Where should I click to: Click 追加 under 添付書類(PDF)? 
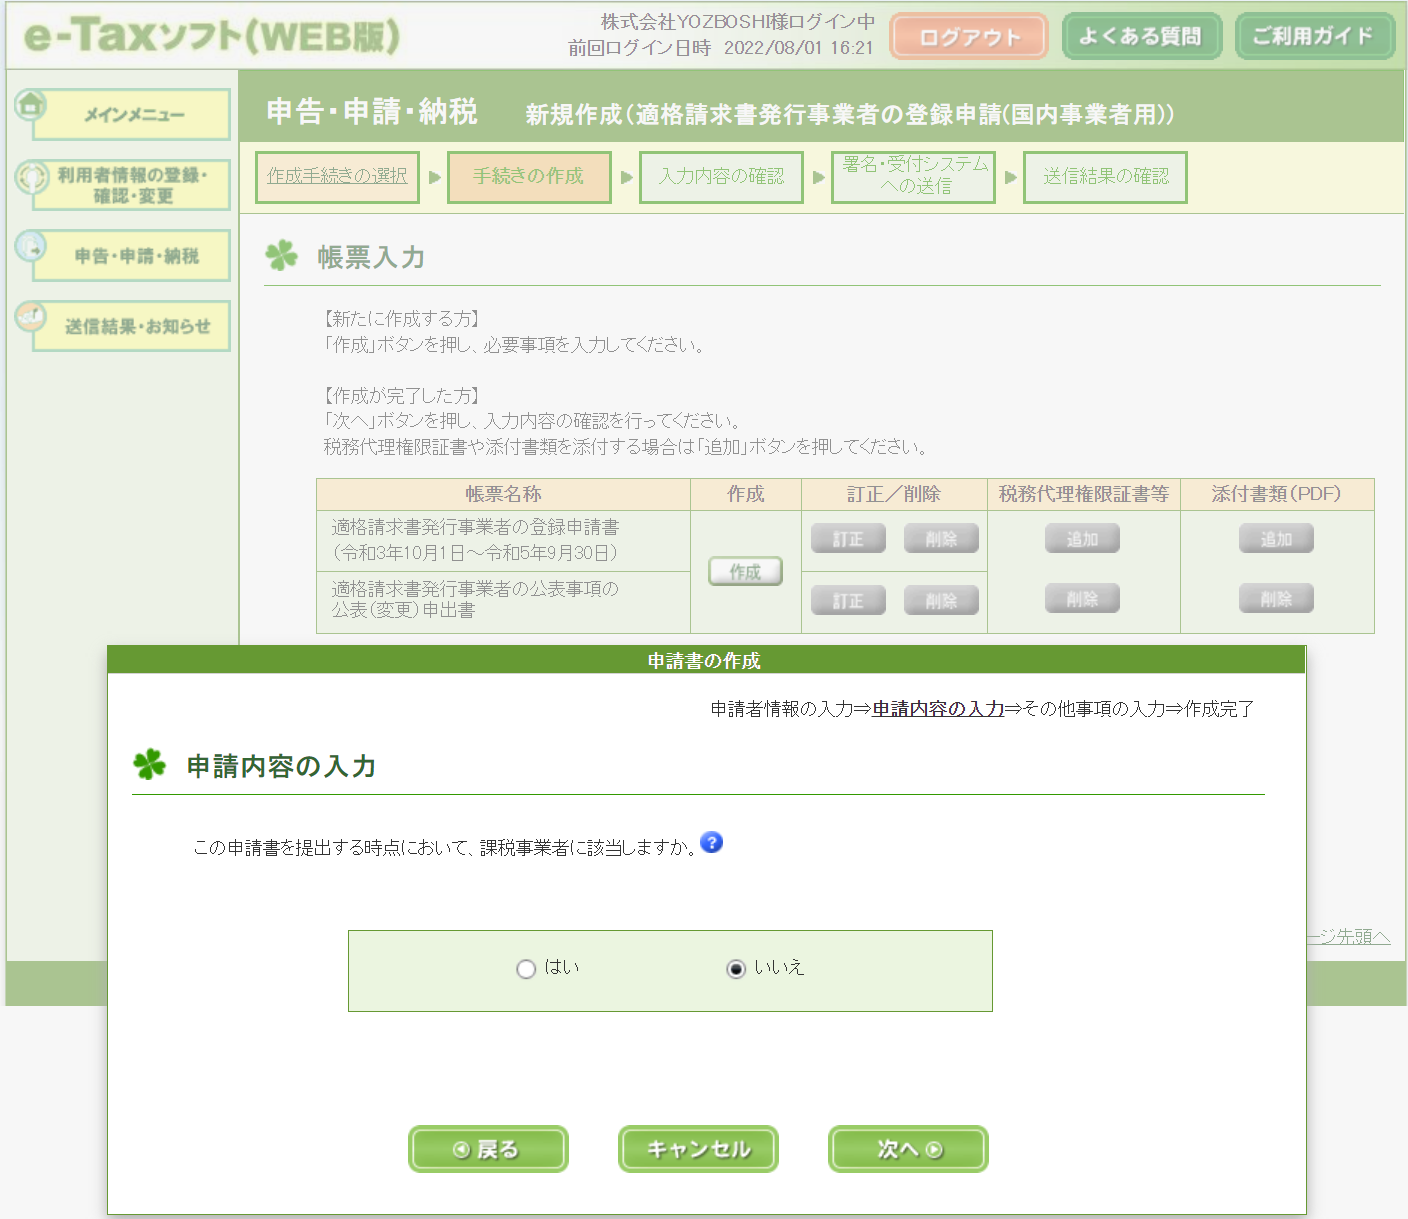pyautogui.click(x=1276, y=539)
